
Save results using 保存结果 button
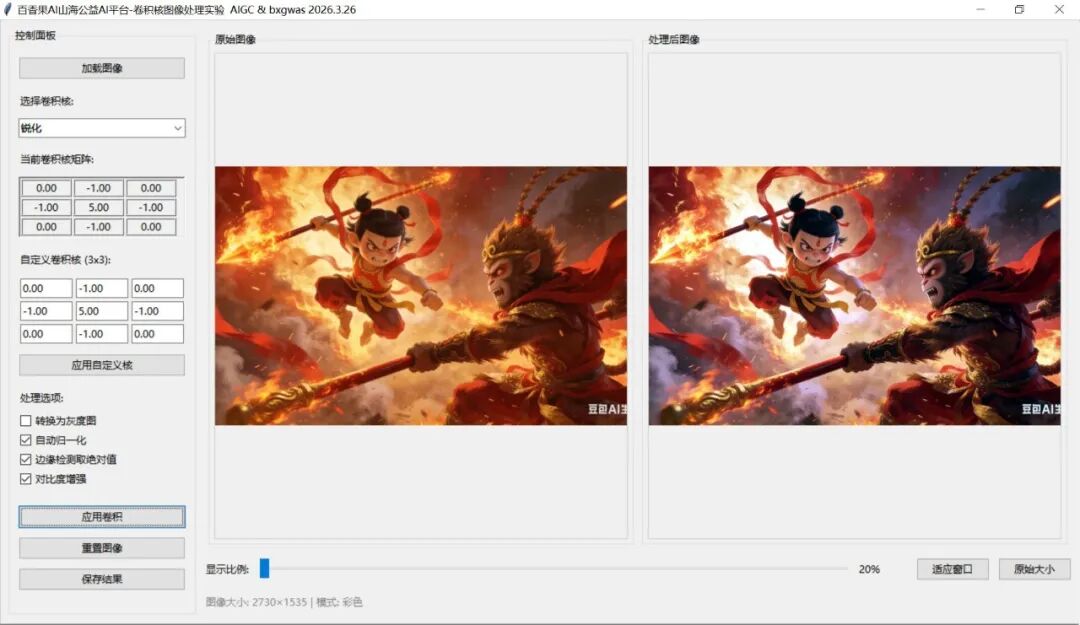pyautogui.click(x=100, y=578)
